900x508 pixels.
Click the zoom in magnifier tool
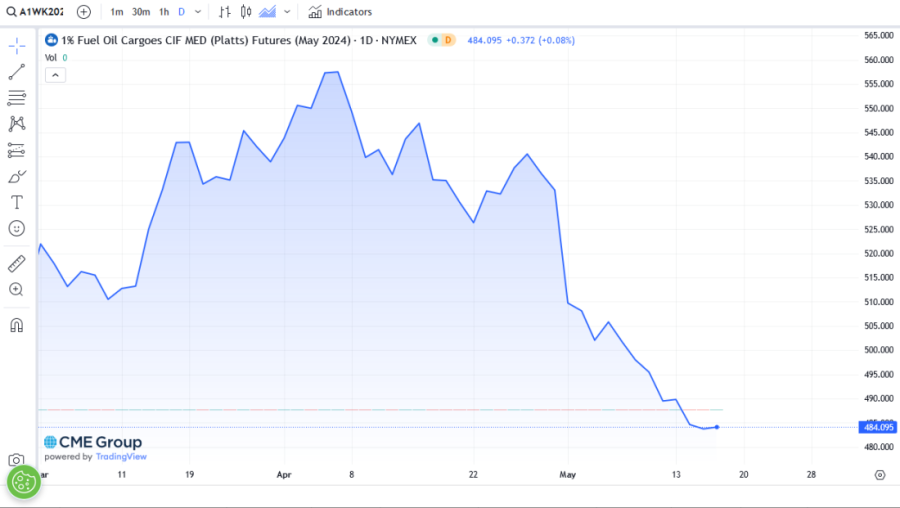coord(17,289)
